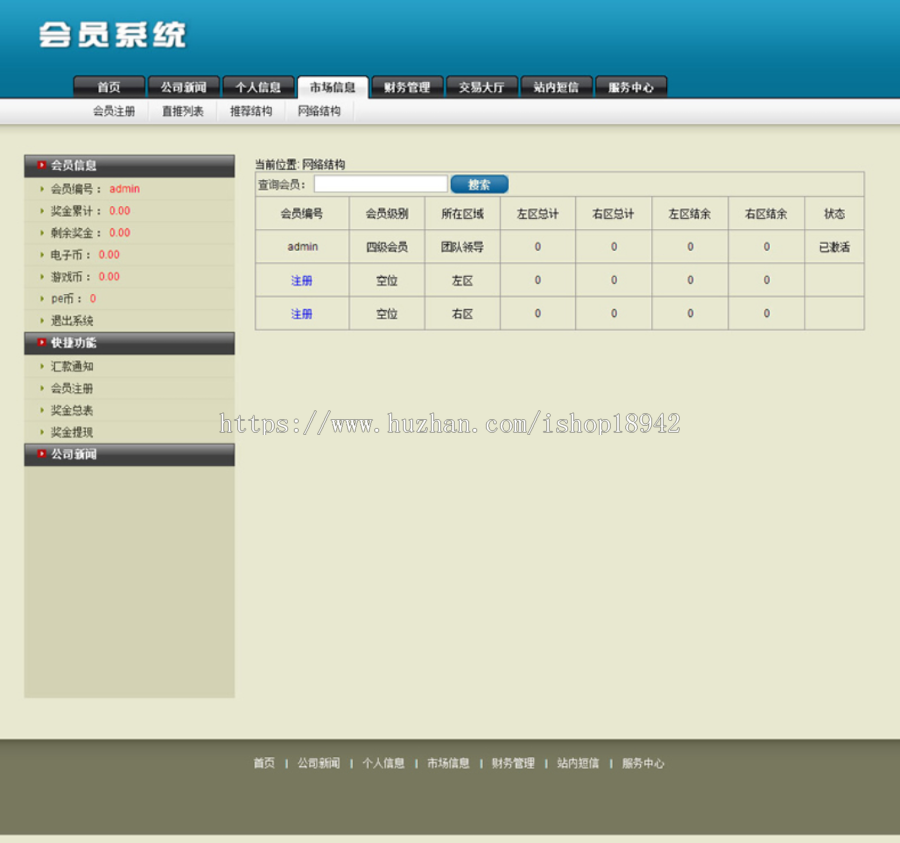Focus the 查询会员 input field
Viewport: 900px width, 843px height.
[x=381, y=184]
